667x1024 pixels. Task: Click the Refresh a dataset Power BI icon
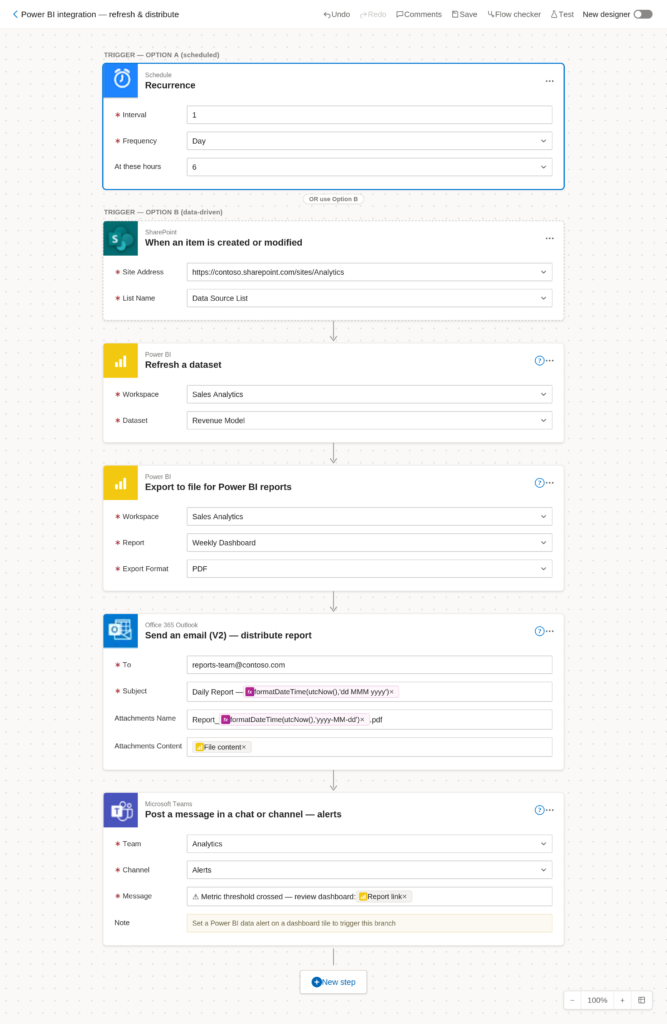[121, 360]
